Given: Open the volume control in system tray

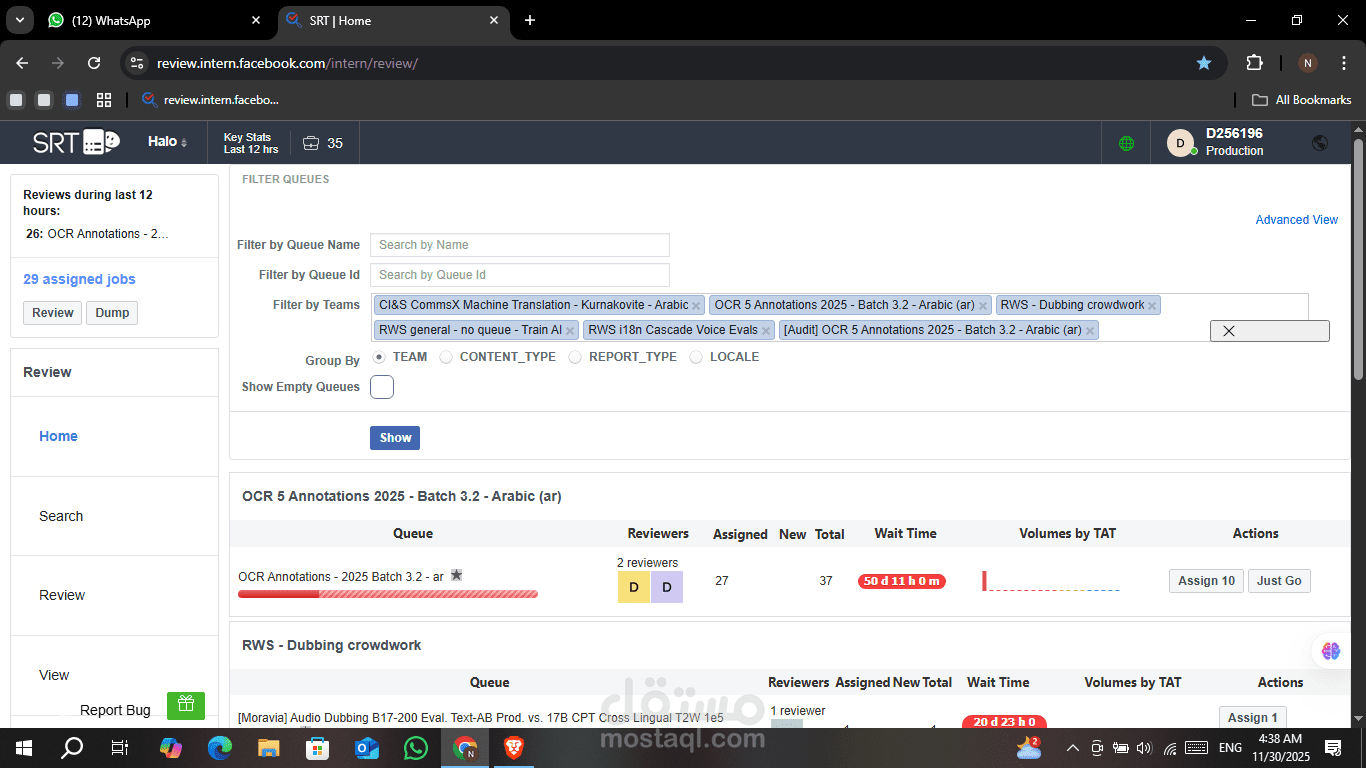Looking at the screenshot, I should 1144,748.
